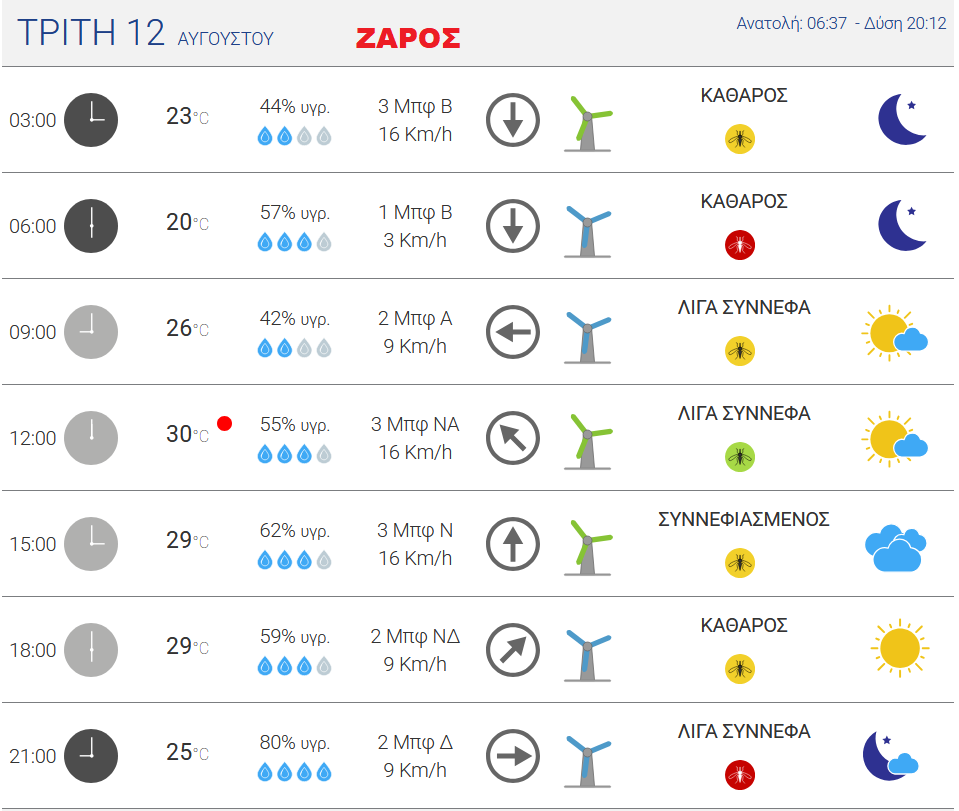Click the moon with cloud icon at 21:00

click(890, 755)
